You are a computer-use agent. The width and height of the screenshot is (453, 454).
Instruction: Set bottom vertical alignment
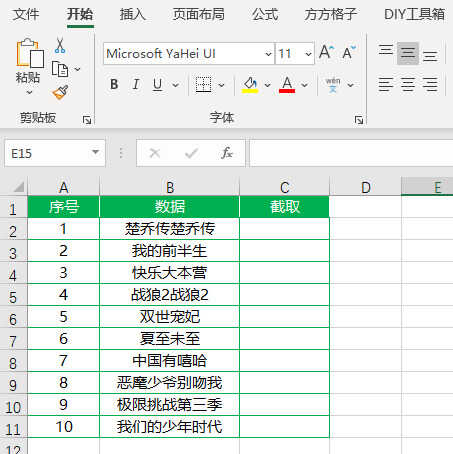click(x=430, y=56)
